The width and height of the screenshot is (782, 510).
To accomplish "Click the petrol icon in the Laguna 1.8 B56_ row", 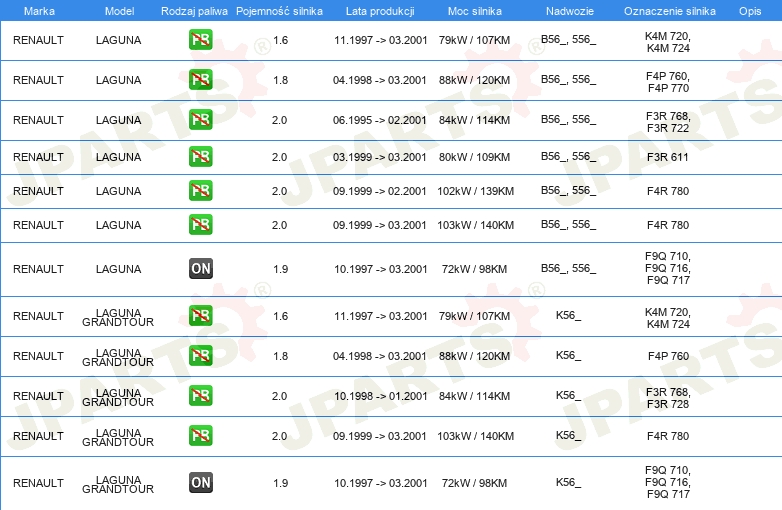I will (200, 79).
